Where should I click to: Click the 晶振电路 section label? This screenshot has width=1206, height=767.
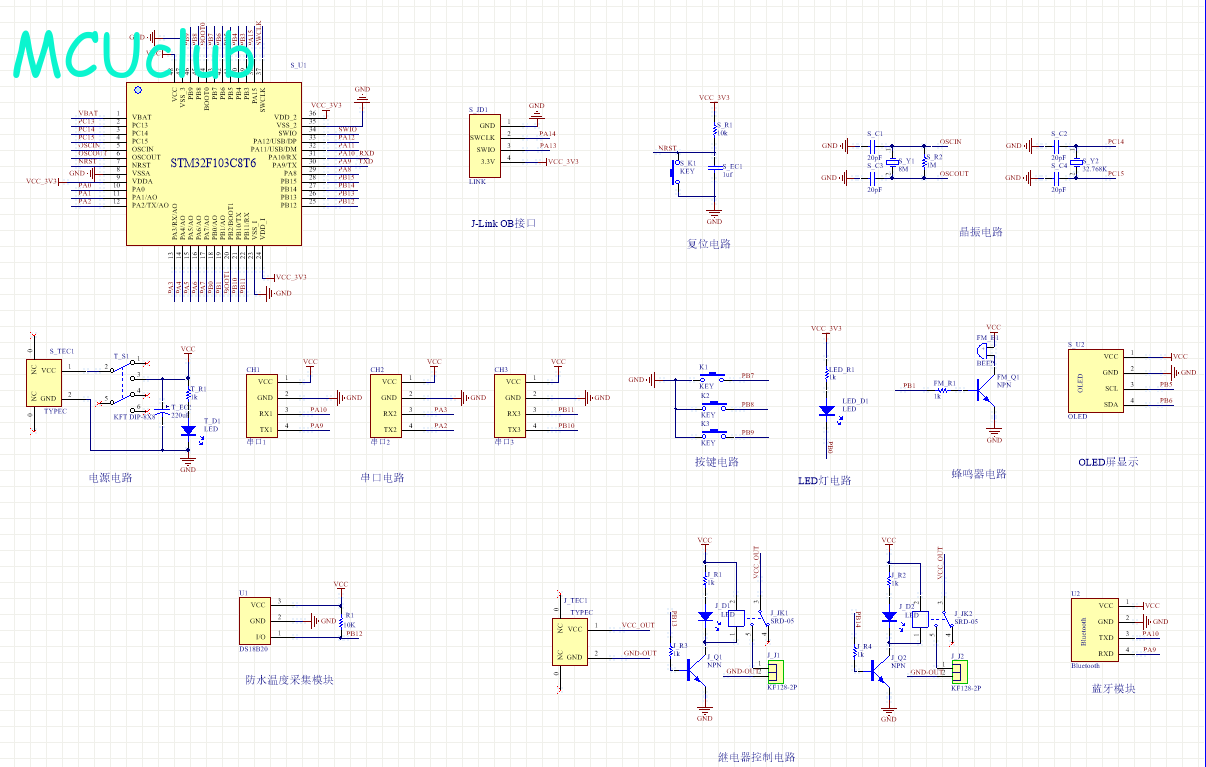[980, 232]
